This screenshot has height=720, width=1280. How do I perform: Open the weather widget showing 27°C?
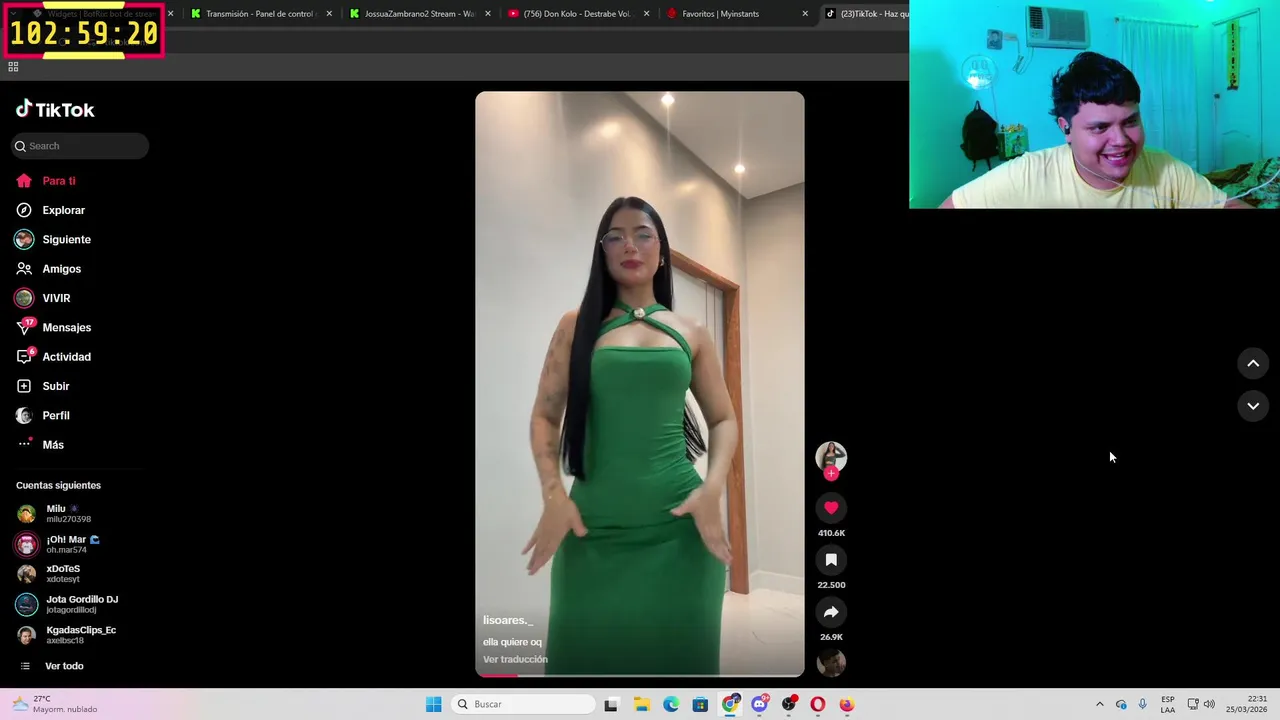(x=55, y=704)
